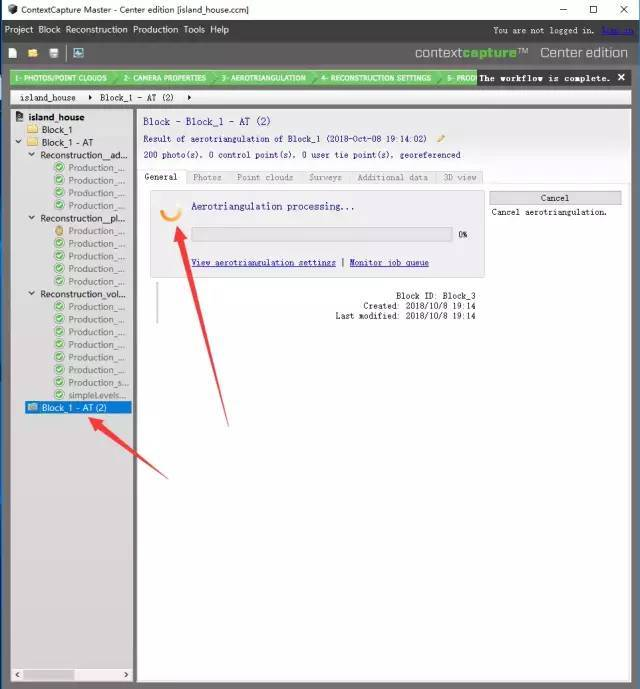Click the orange pending status icon under Reconstruction_pl...
The image size is (640, 689).
coord(59,230)
